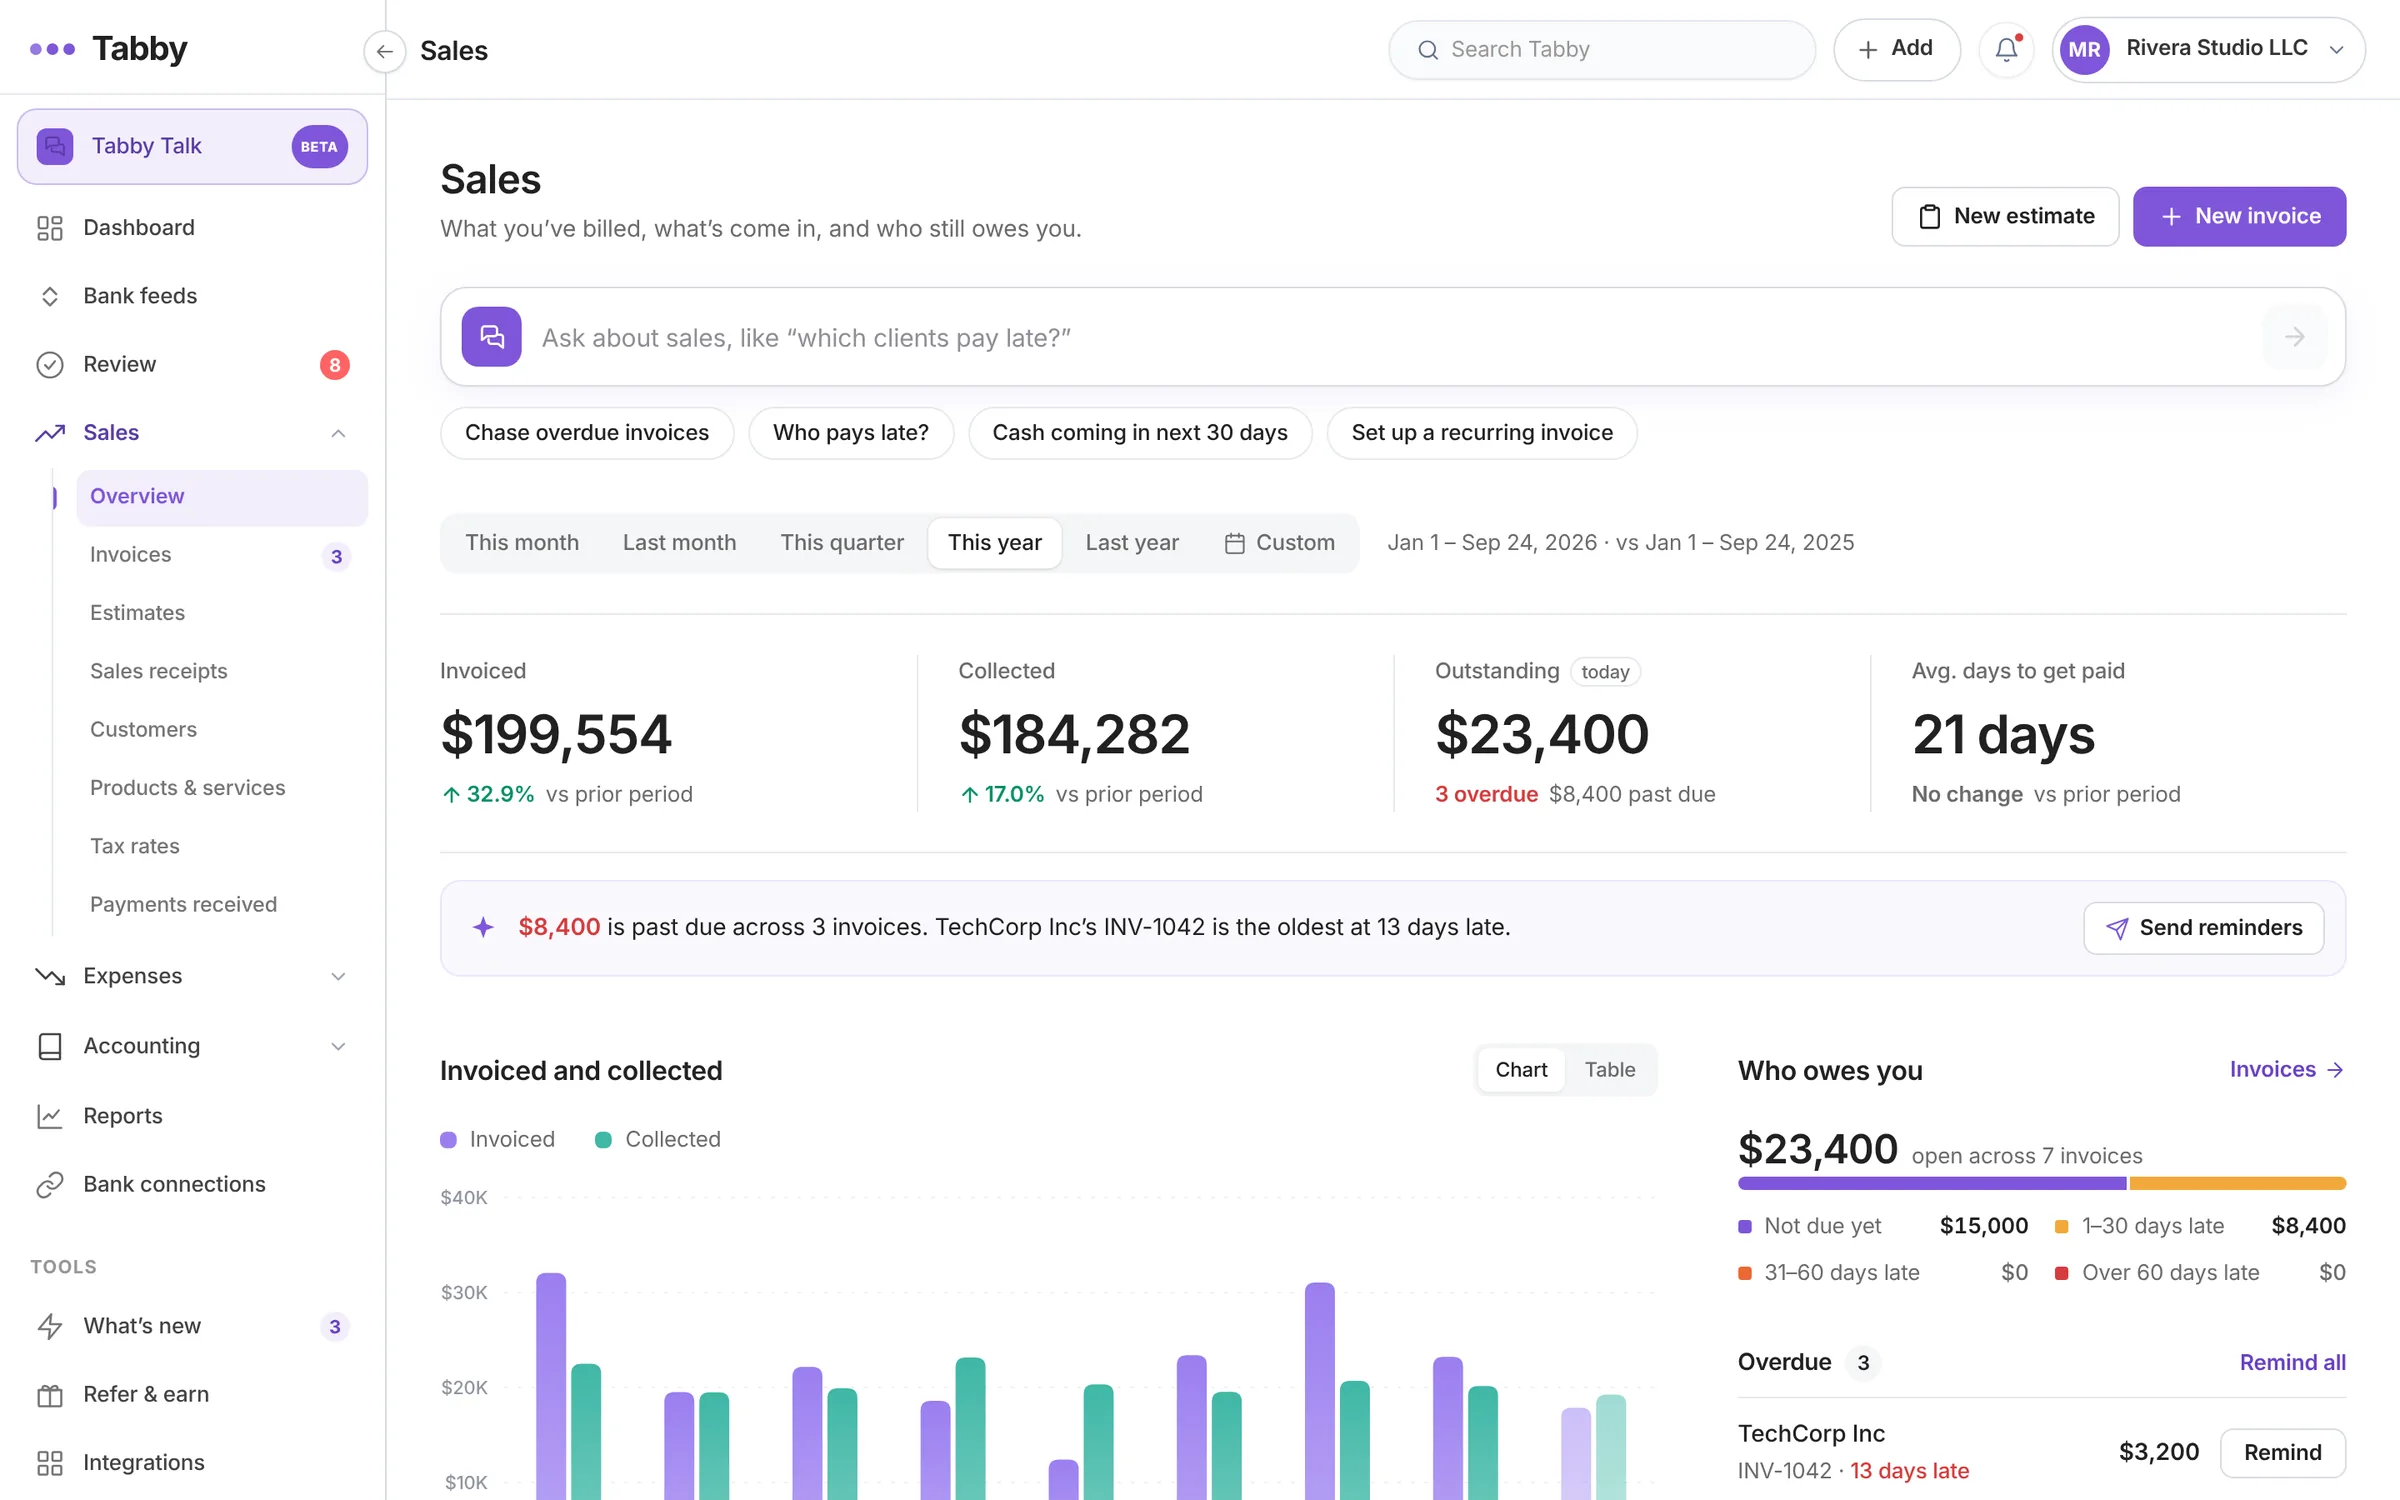This screenshot has height=1500, width=2400.
Task: Click the Bank feeds arrows icon
Action: [50, 296]
